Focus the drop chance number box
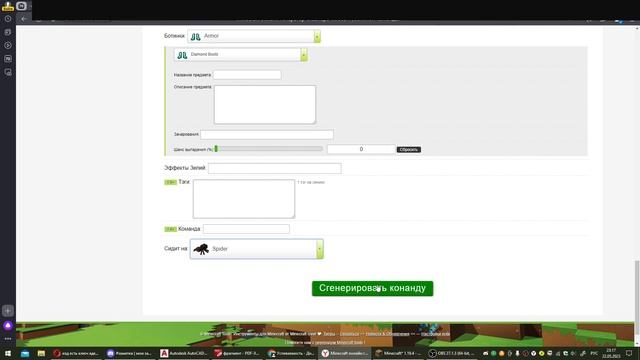The image size is (640, 360). [361, 149]
